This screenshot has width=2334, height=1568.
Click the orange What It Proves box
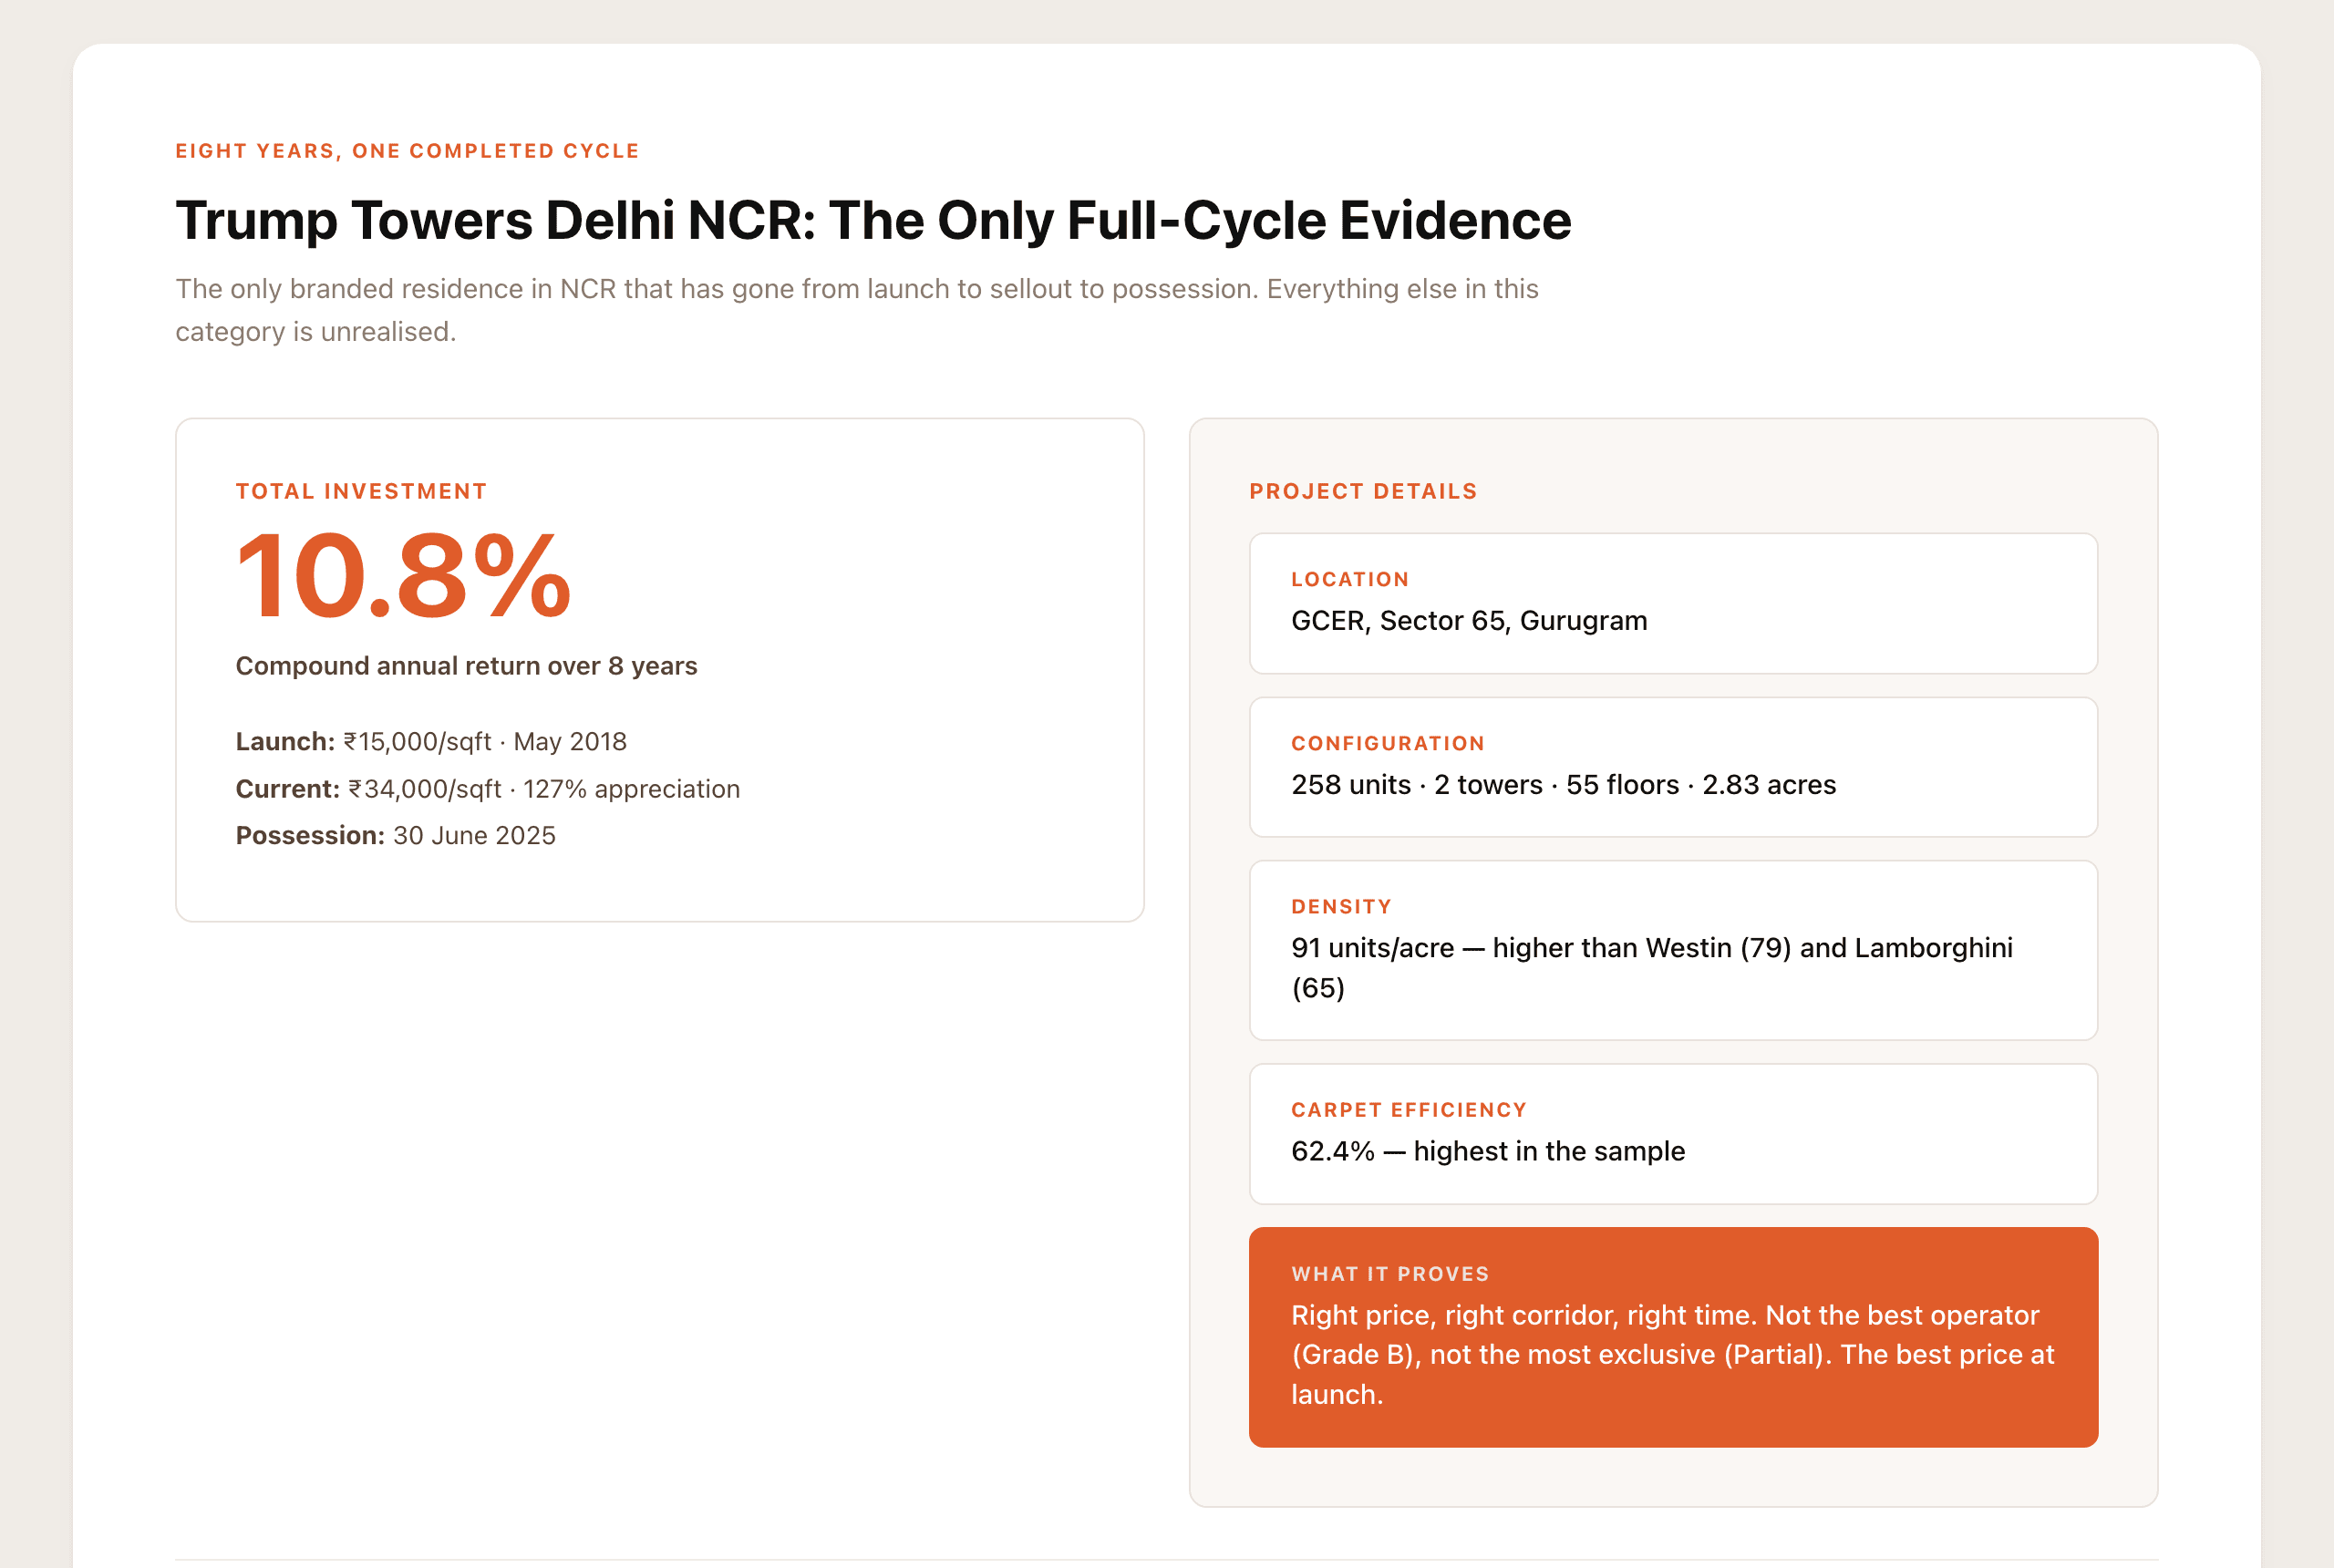1673,1337
